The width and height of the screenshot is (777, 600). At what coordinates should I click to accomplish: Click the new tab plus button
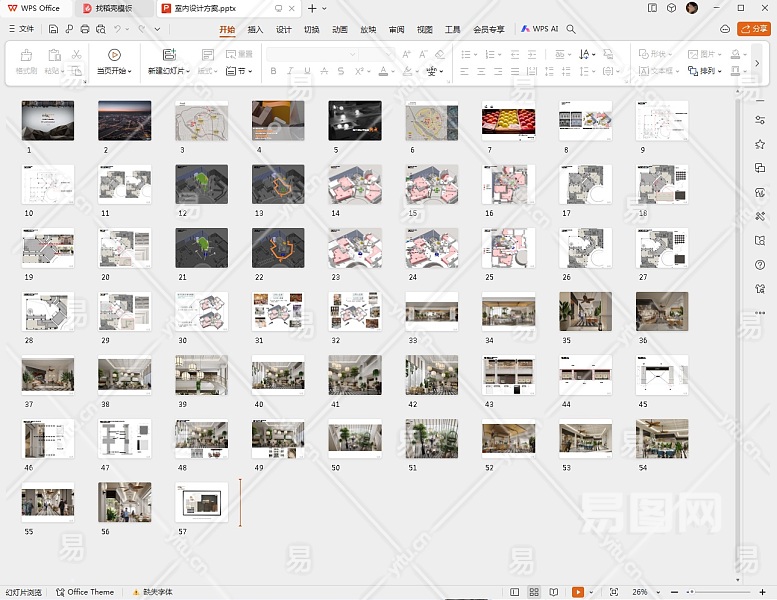[312, 8]
